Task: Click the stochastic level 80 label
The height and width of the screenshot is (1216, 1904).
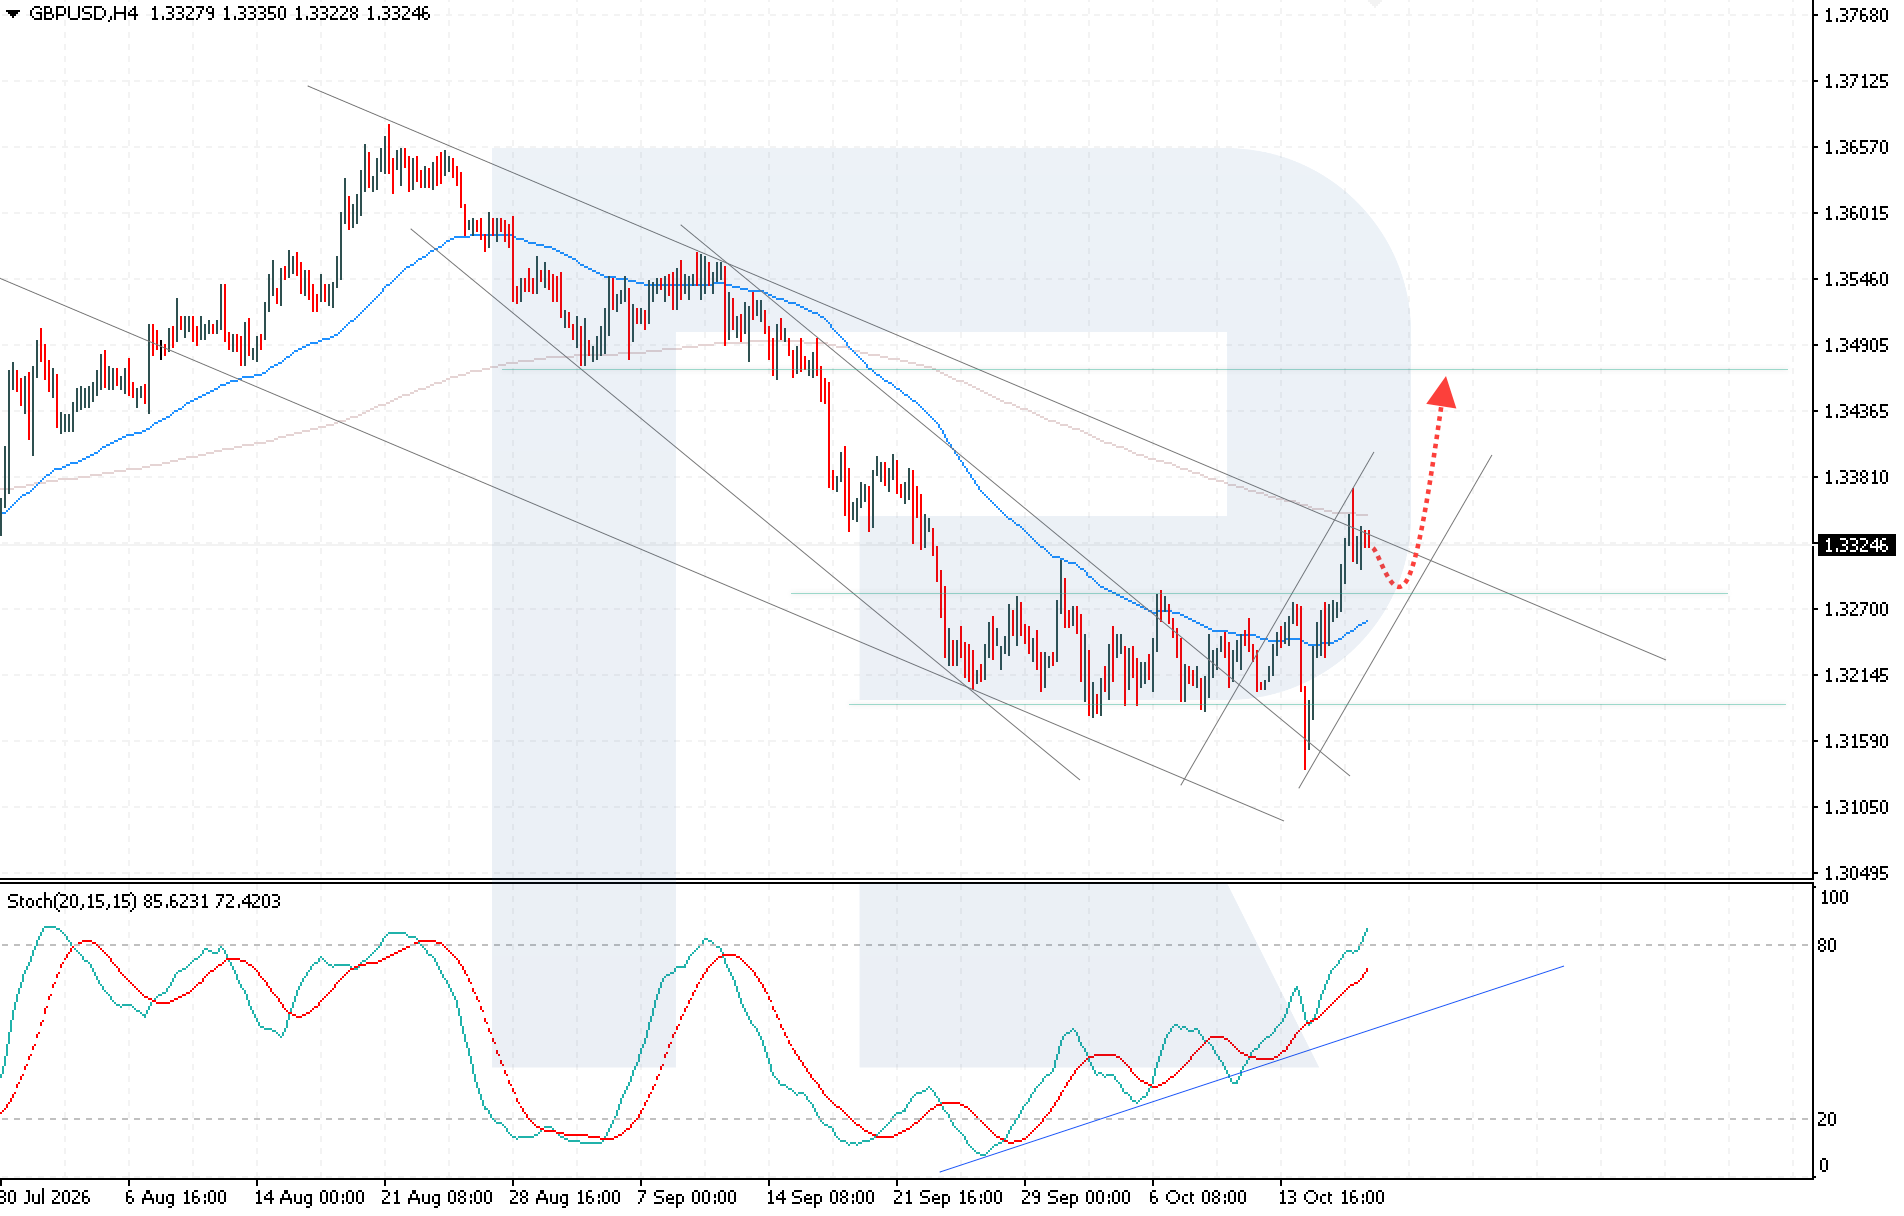Action: coord(1827,945)
